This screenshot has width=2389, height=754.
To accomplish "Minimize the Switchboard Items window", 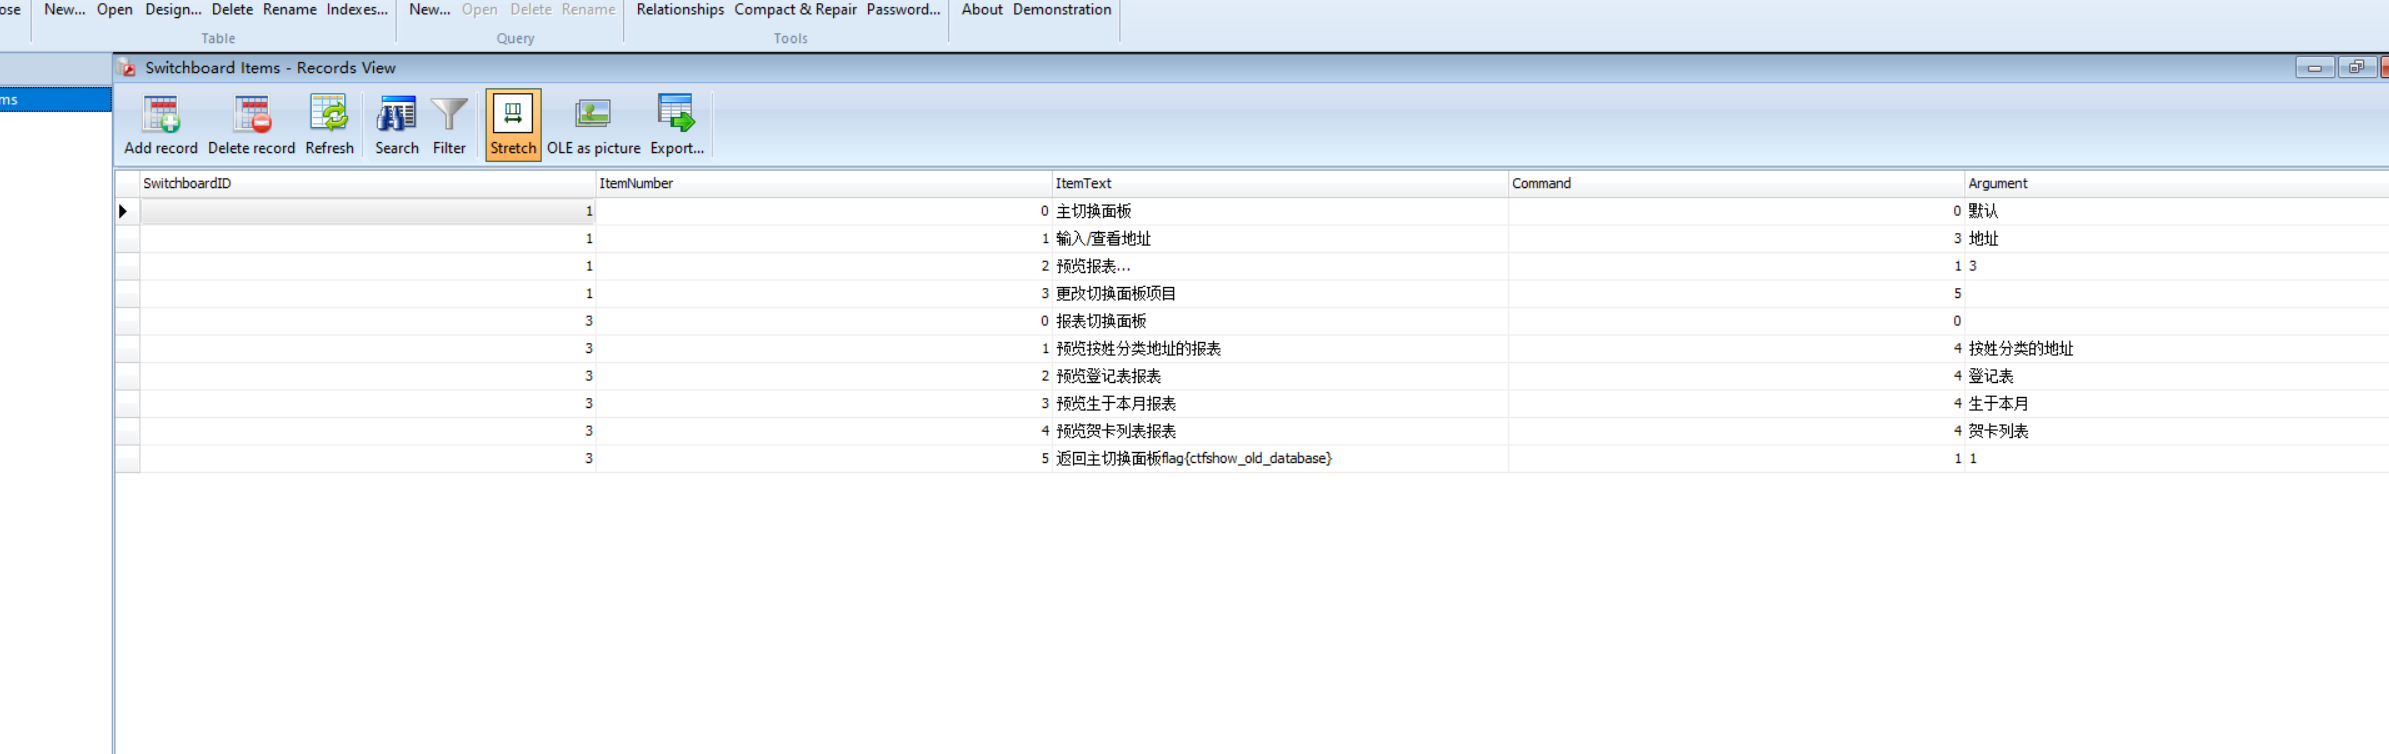I will pos(2314,68).
